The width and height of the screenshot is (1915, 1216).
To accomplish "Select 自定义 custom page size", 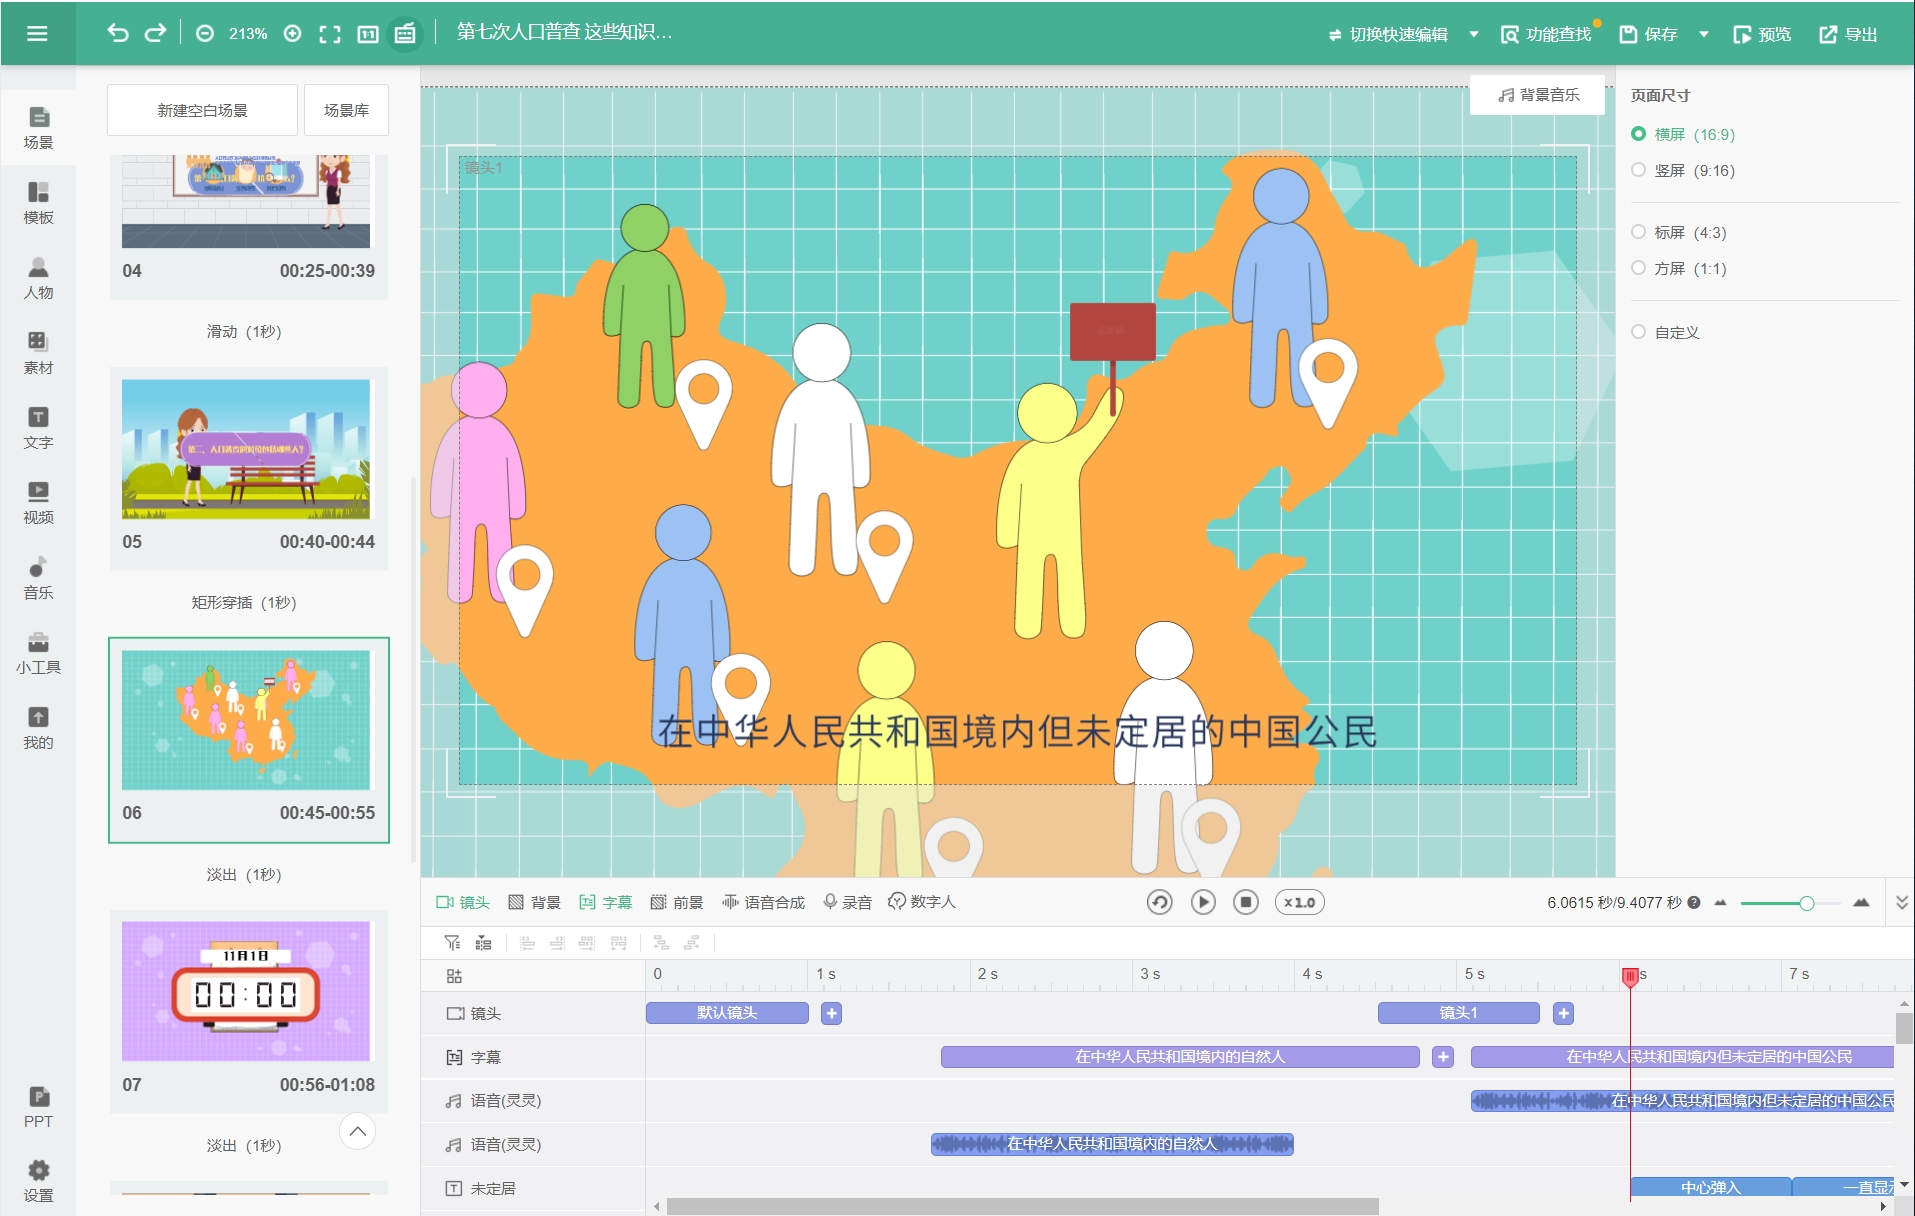I will (x=1666, y=332).
